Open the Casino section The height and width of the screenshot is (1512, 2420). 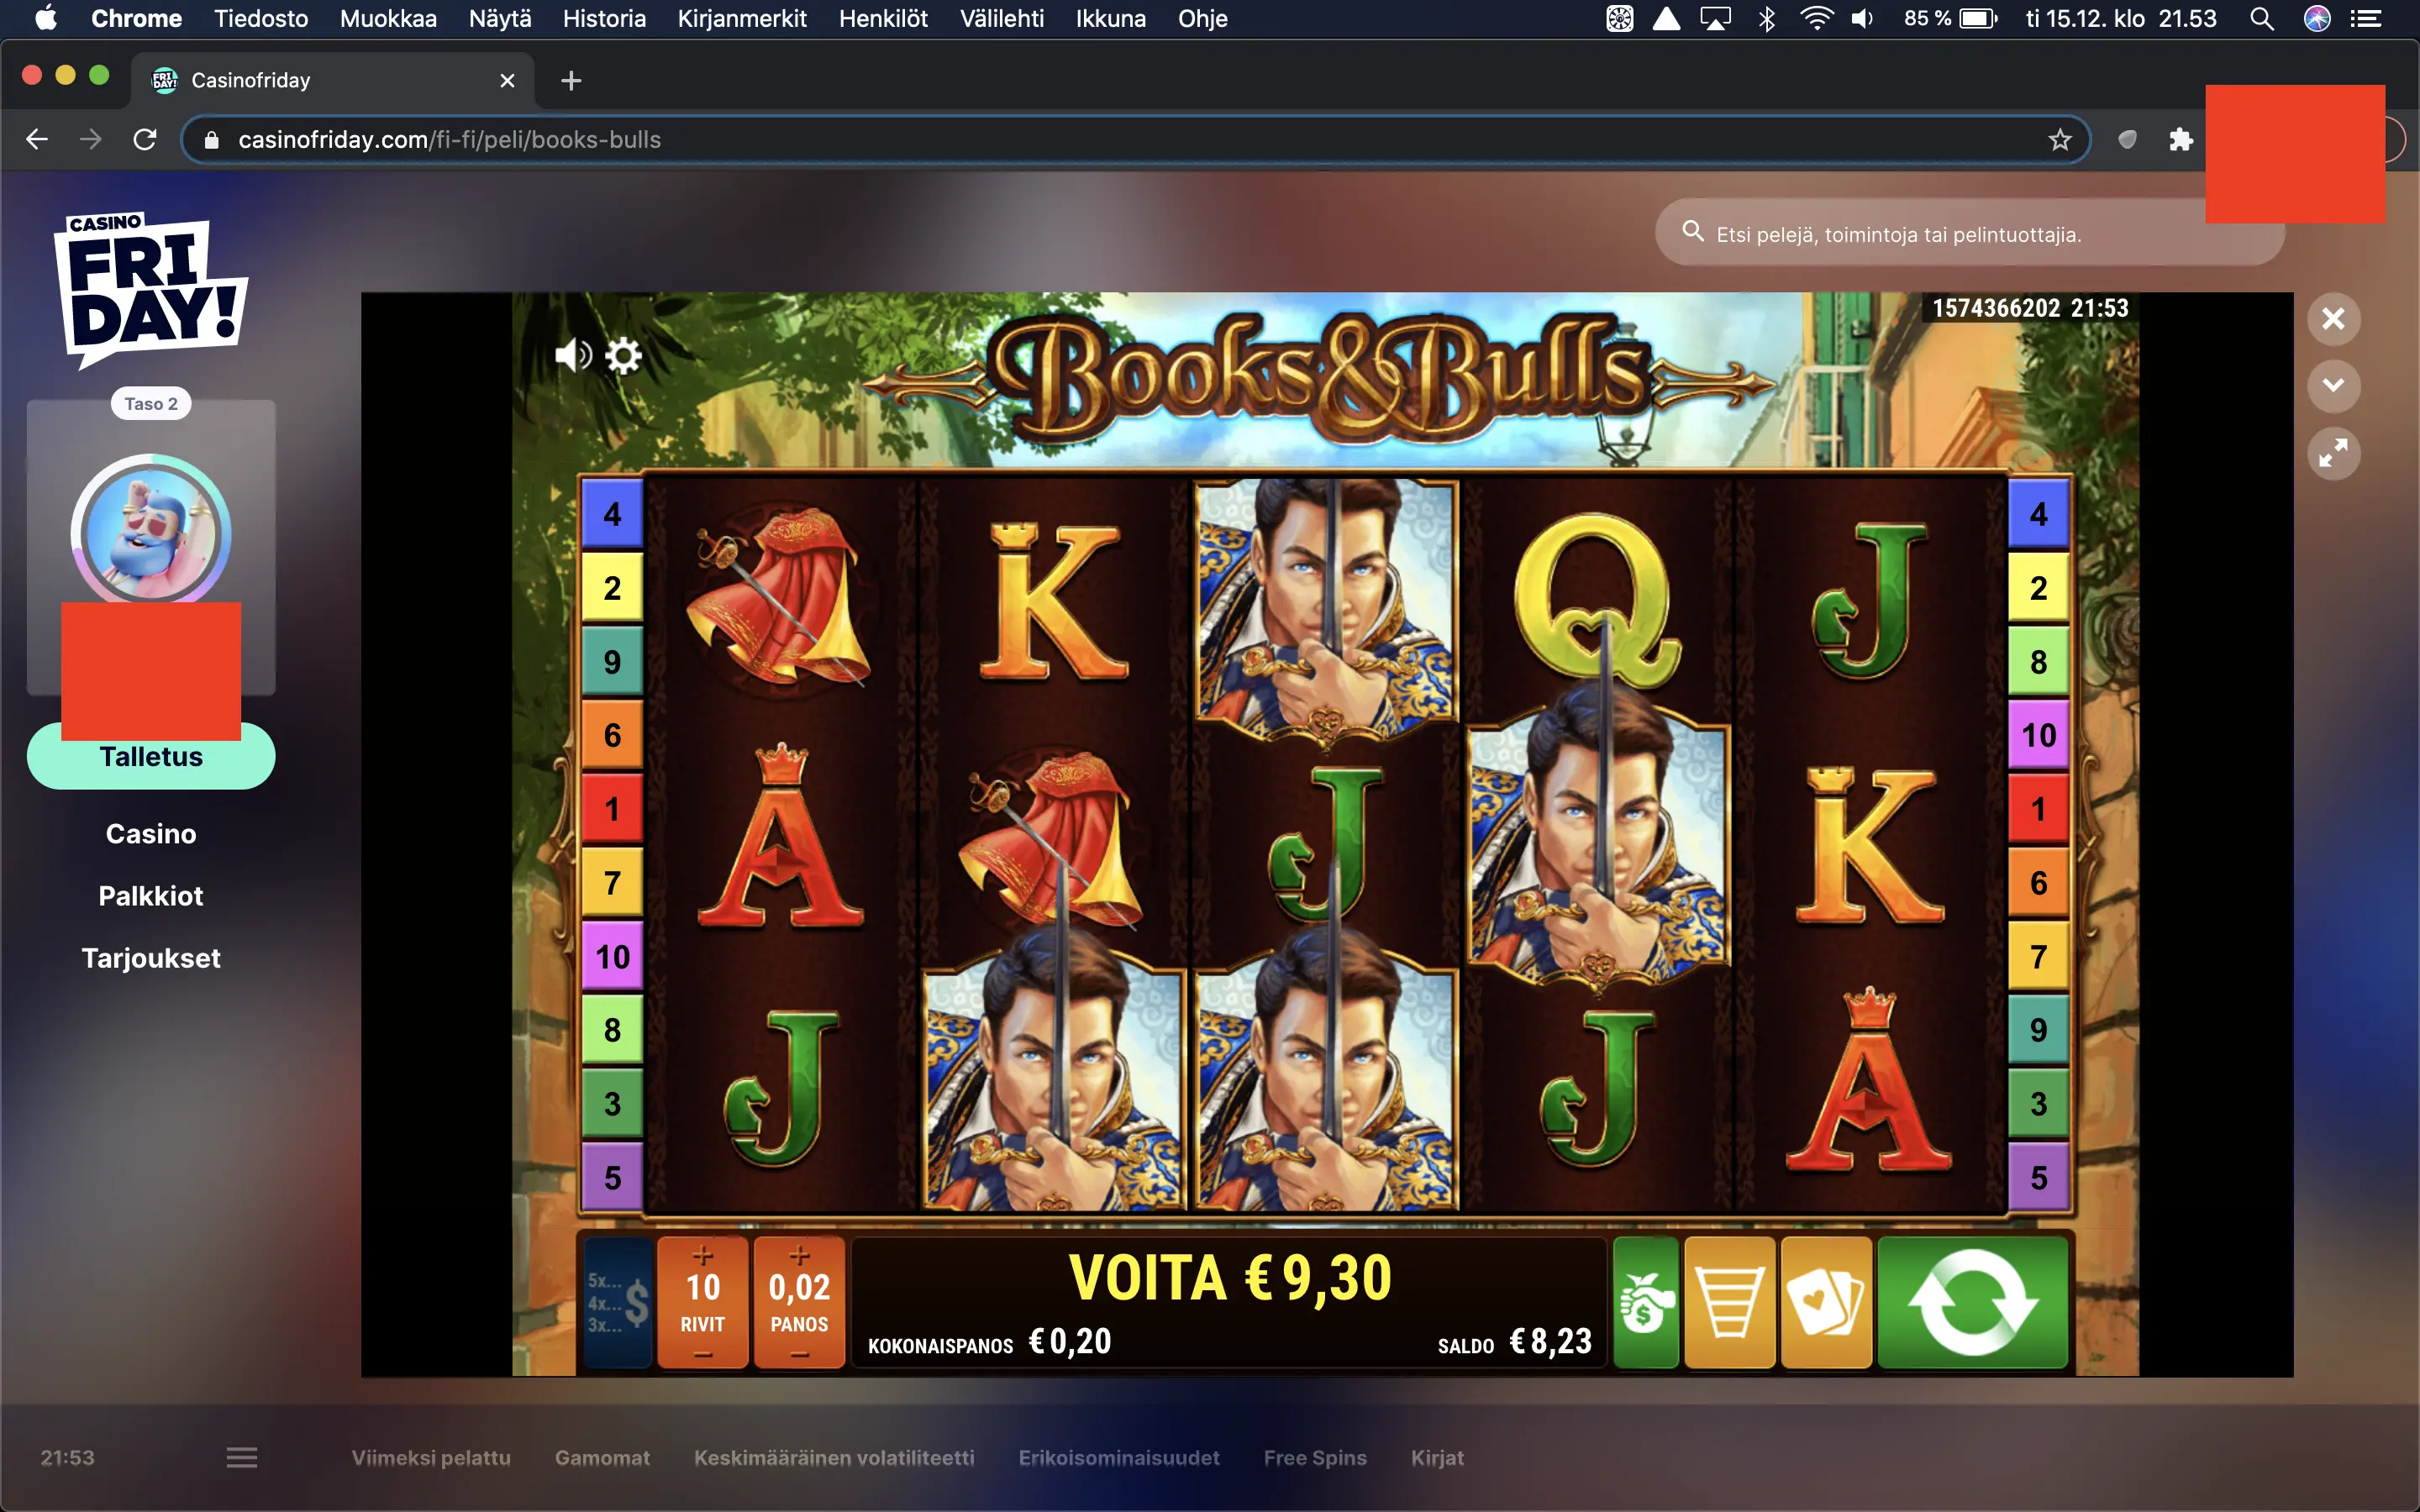151,834
